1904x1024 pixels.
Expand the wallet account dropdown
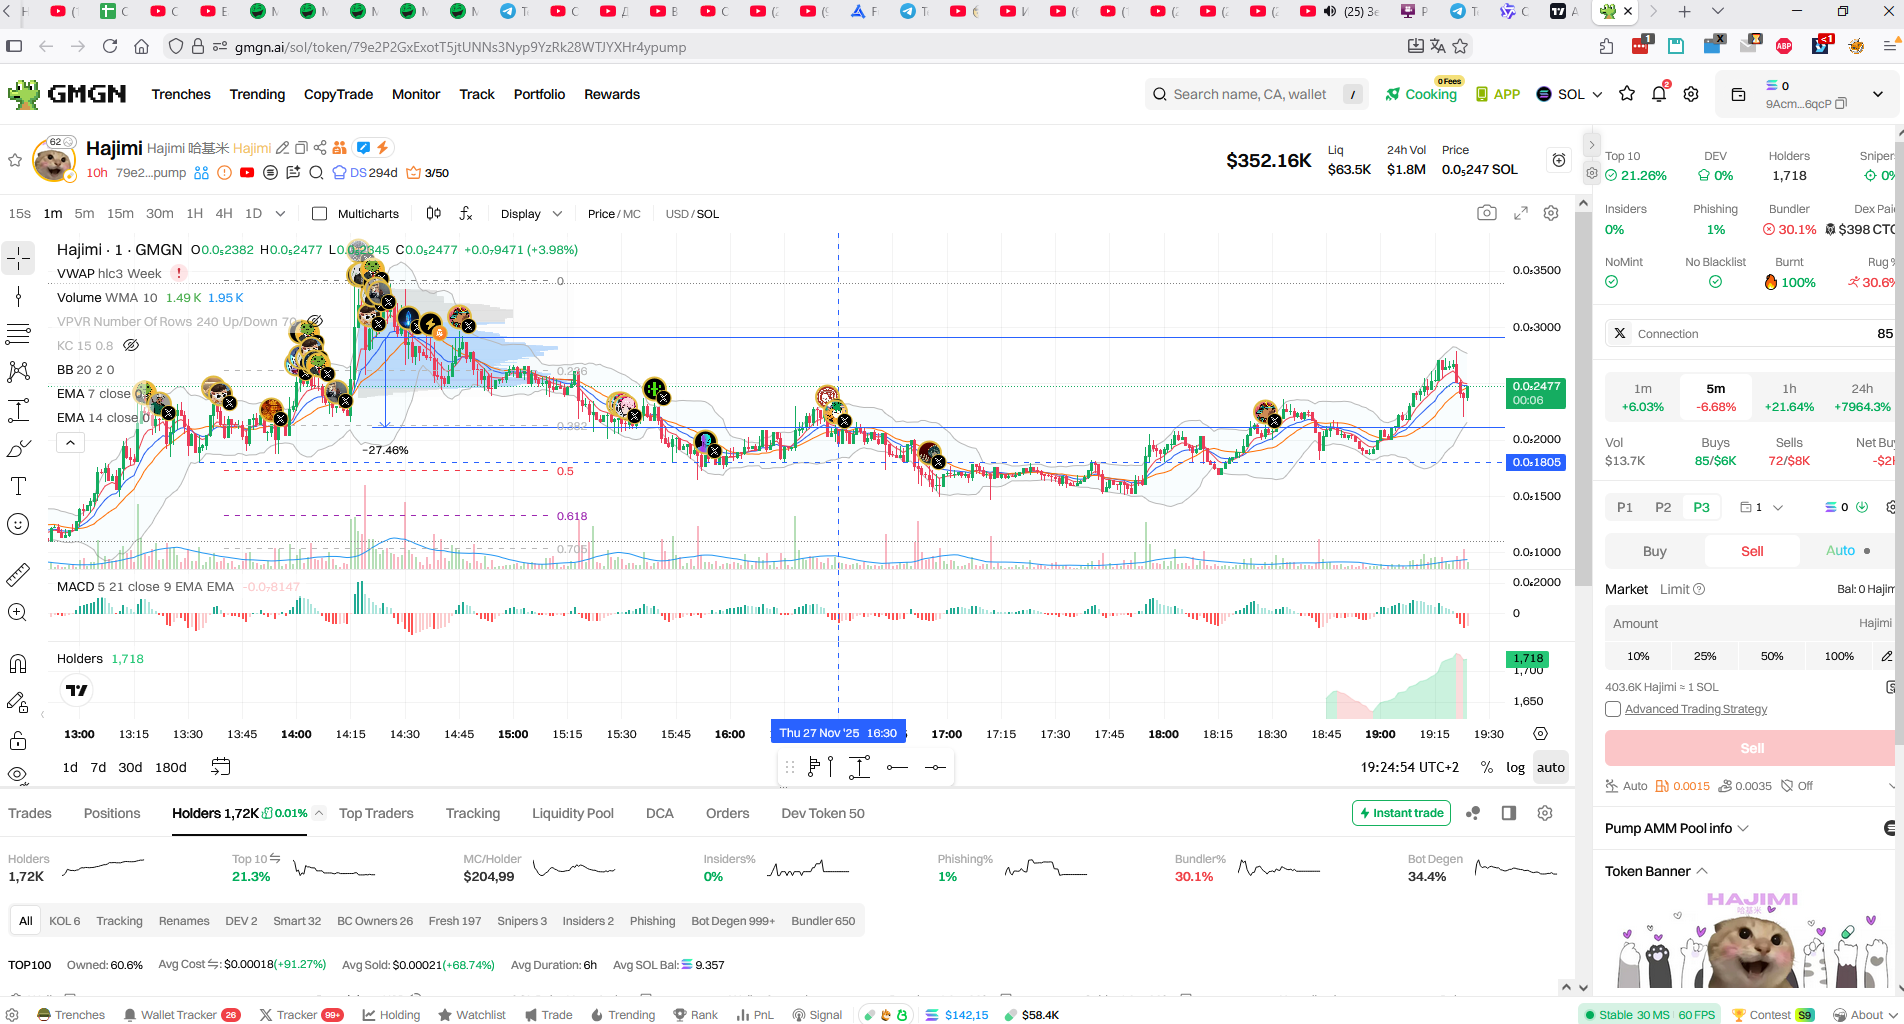[1878, 94]
